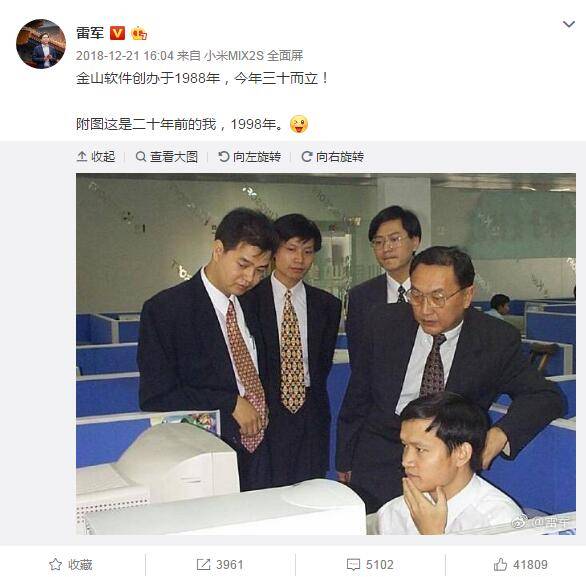Click the expanded post photo
This screenshot has height=577, width=586.
coord(326,354)
